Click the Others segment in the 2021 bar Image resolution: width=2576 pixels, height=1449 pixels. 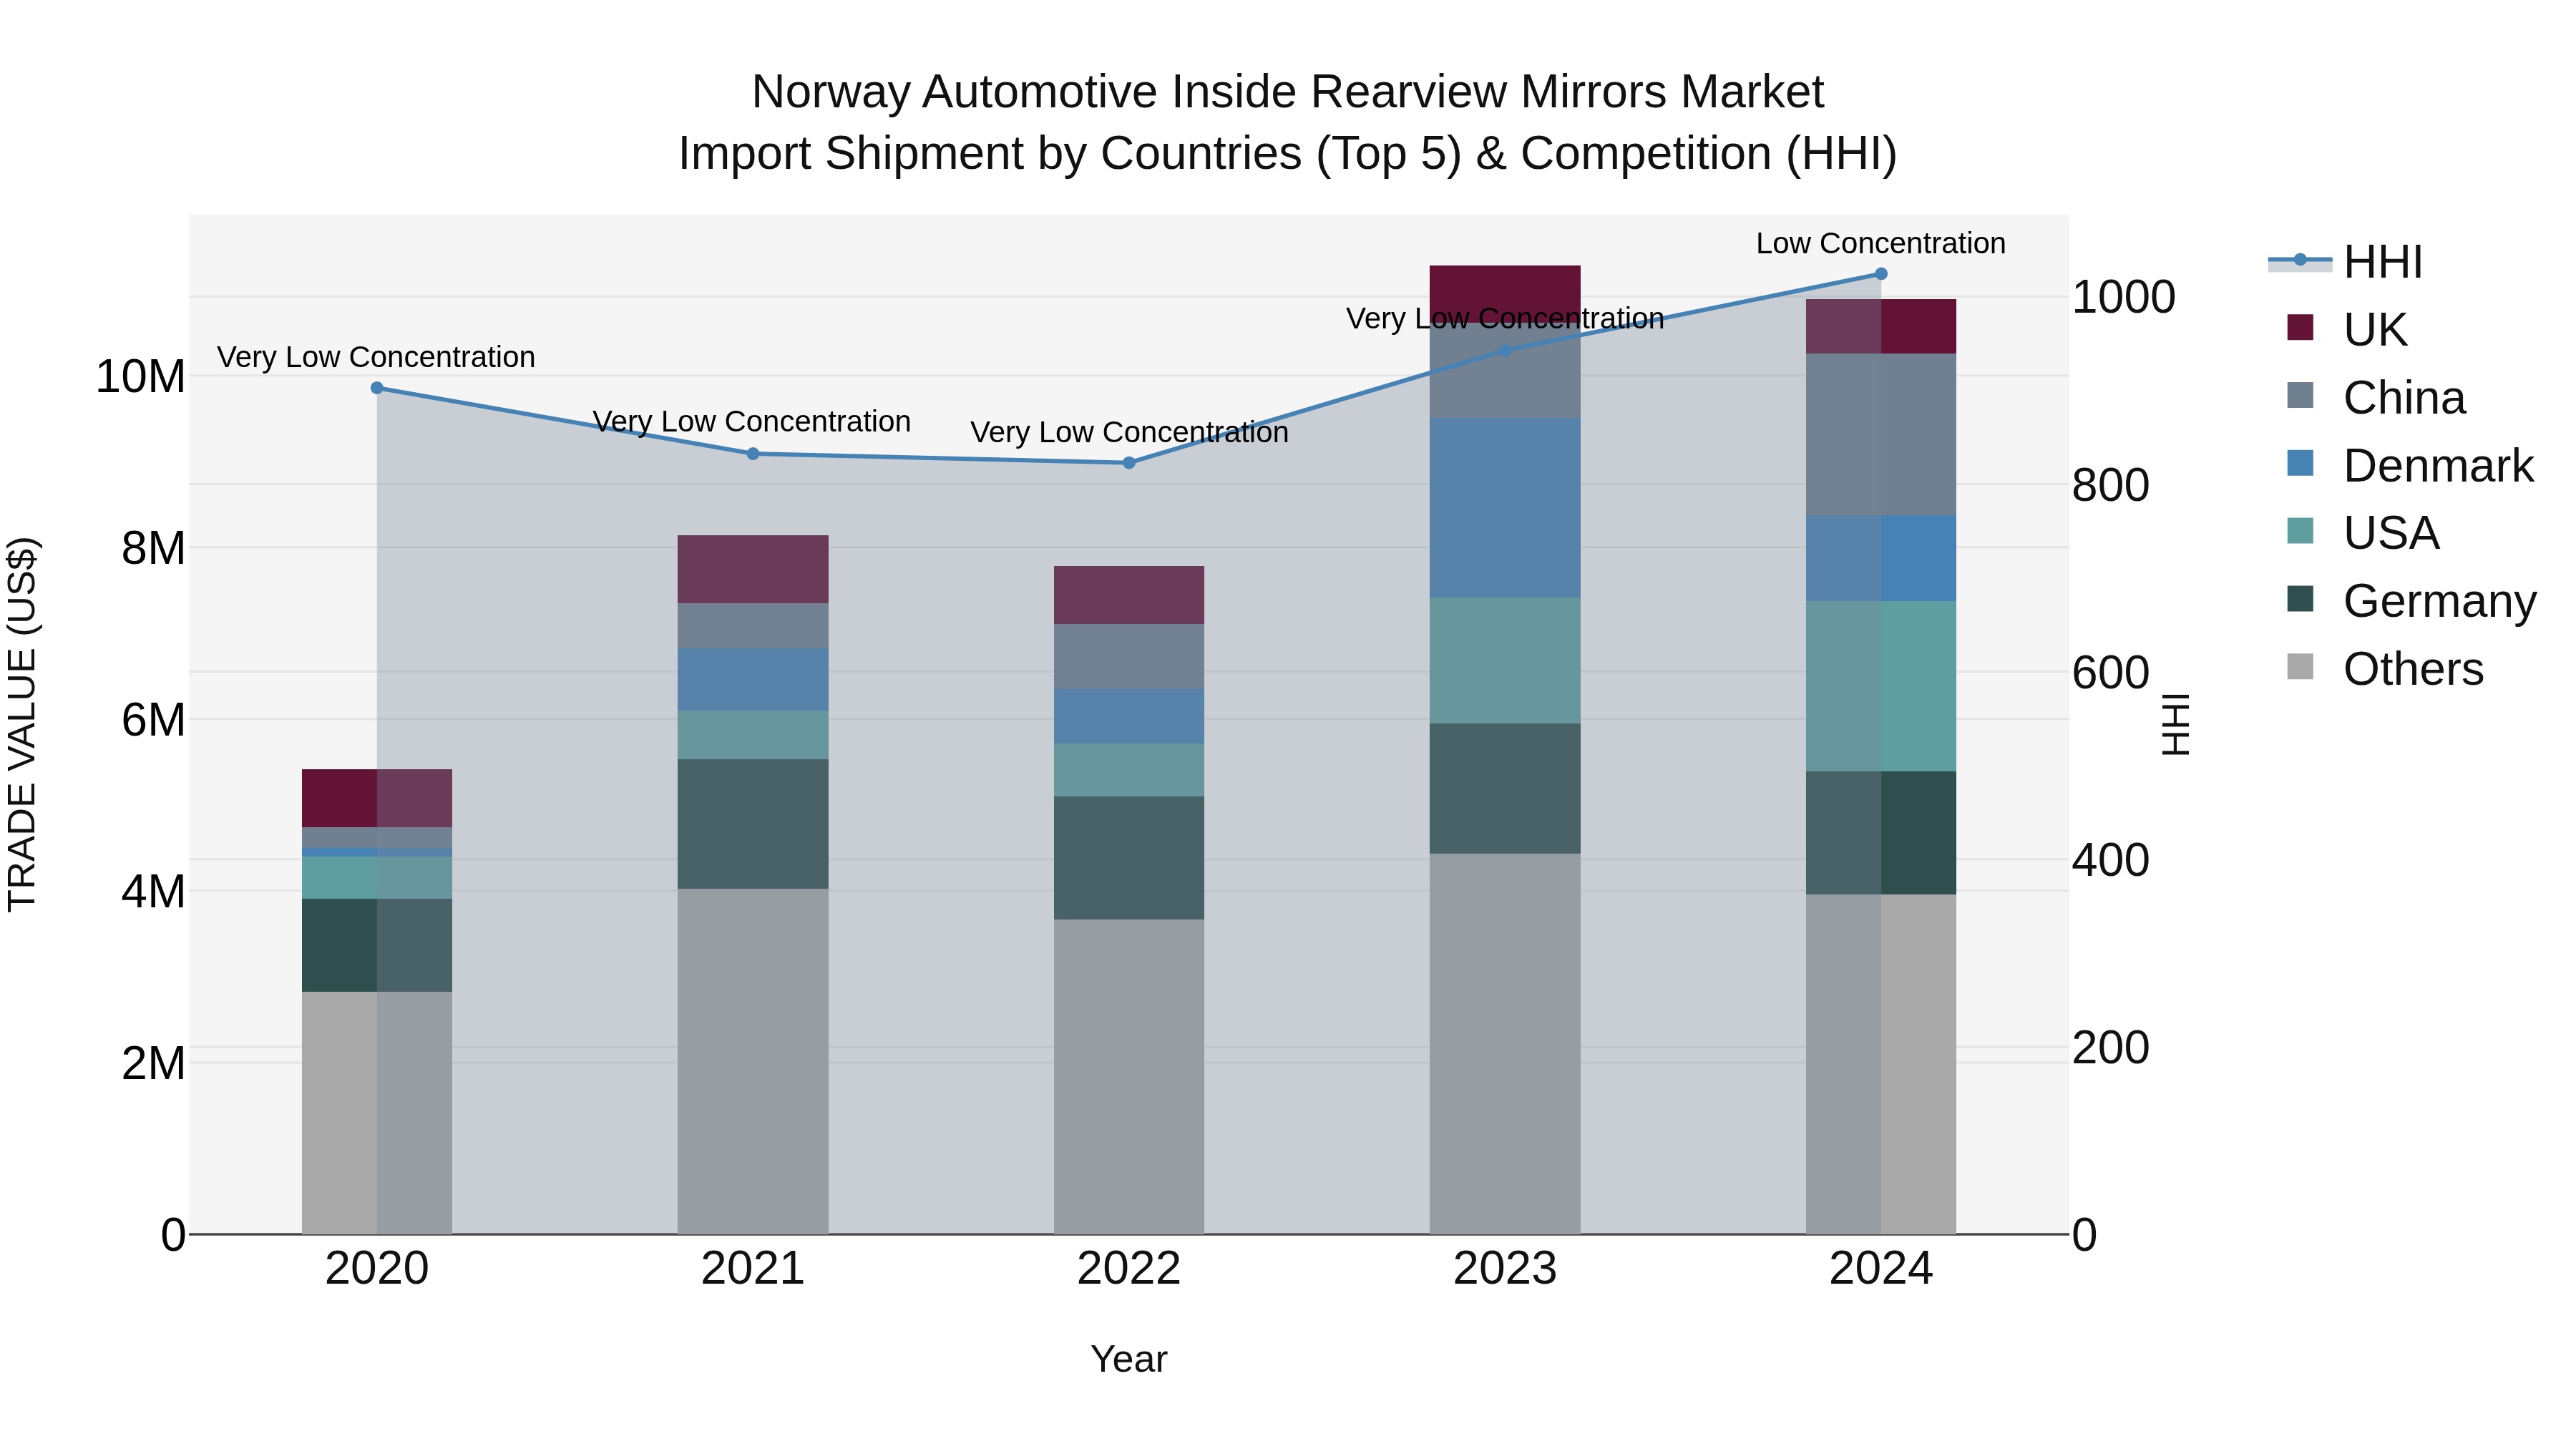pyautogui.click(x=753, y=1061)
